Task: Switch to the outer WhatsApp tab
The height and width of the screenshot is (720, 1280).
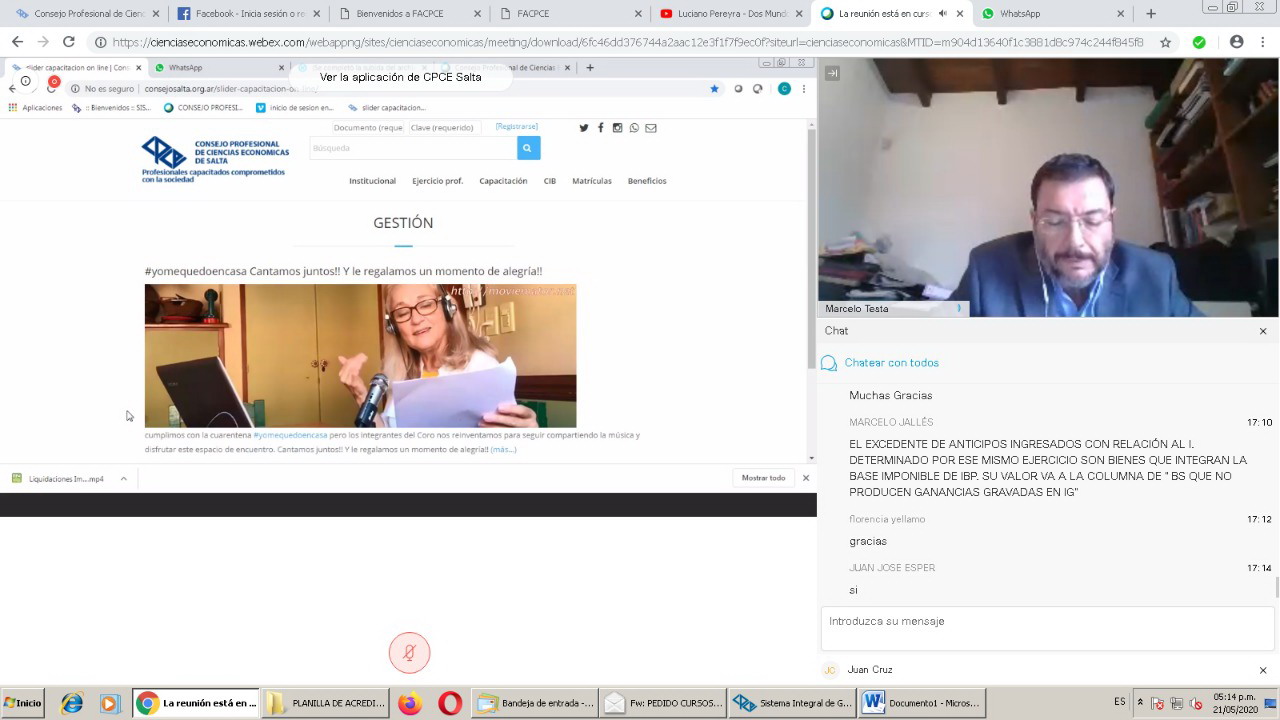Action: (1051, 14)
